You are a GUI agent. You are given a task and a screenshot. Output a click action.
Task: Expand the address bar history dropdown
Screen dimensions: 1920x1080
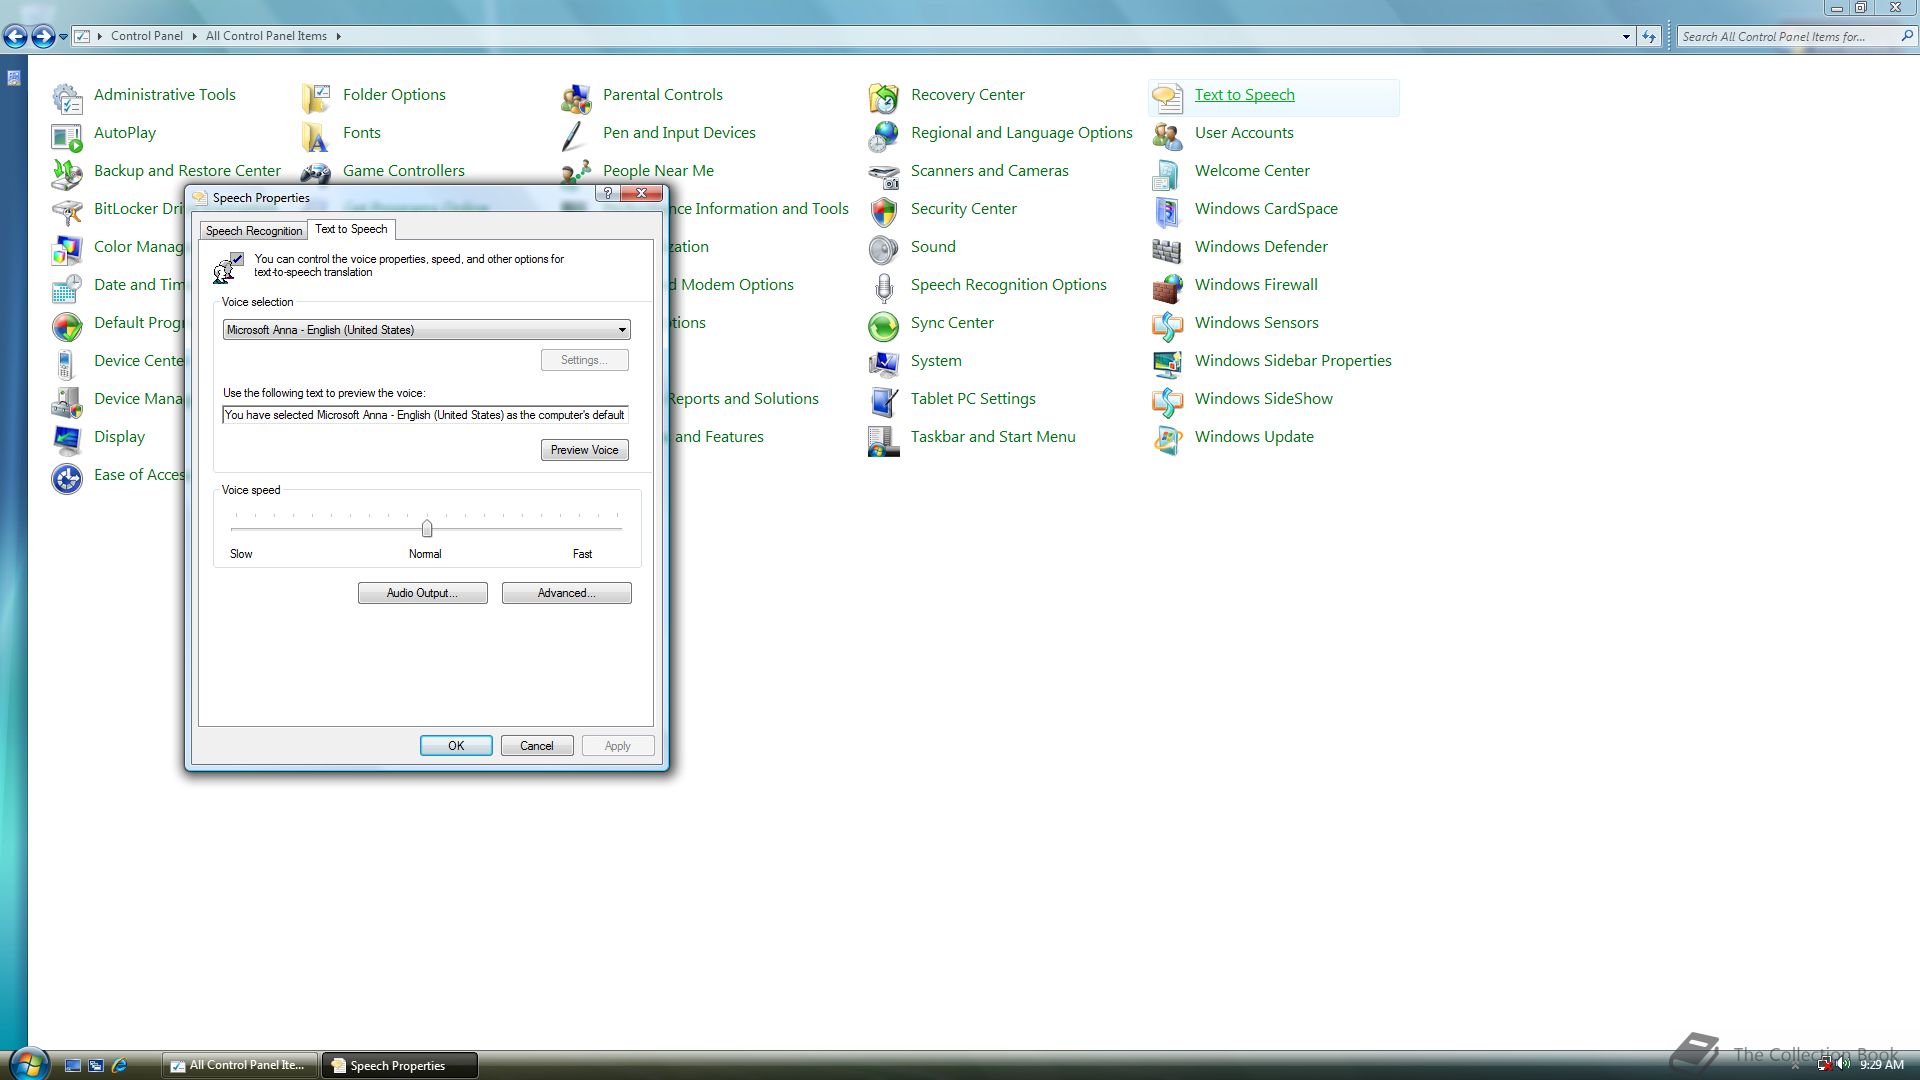[1626, 37]
